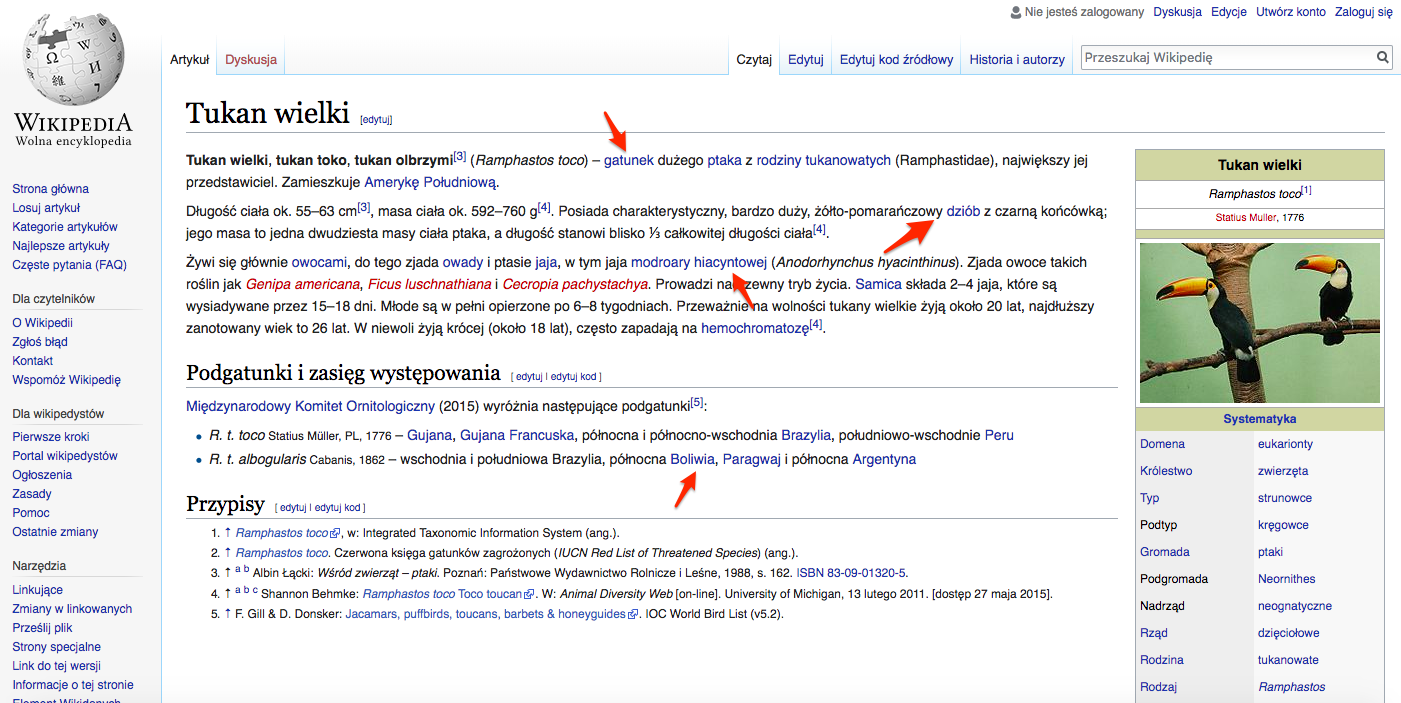This screenshot has height=703, width=1401.
Task: Open the hemochromatozę link
Action: (x=755, y=328)
